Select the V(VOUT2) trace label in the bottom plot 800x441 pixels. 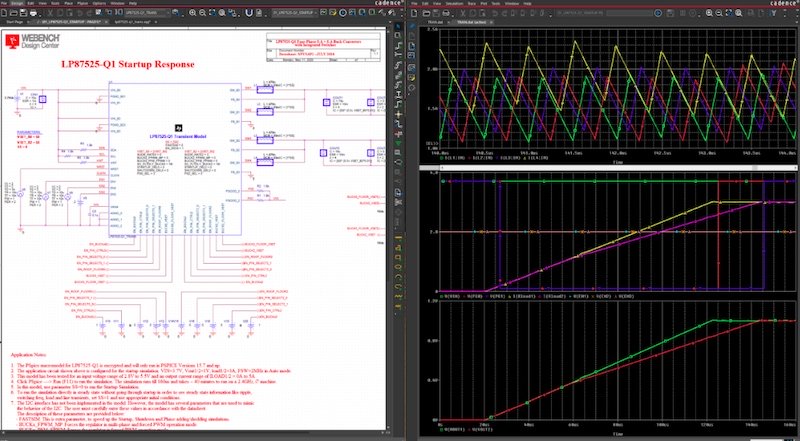(482, 430)
